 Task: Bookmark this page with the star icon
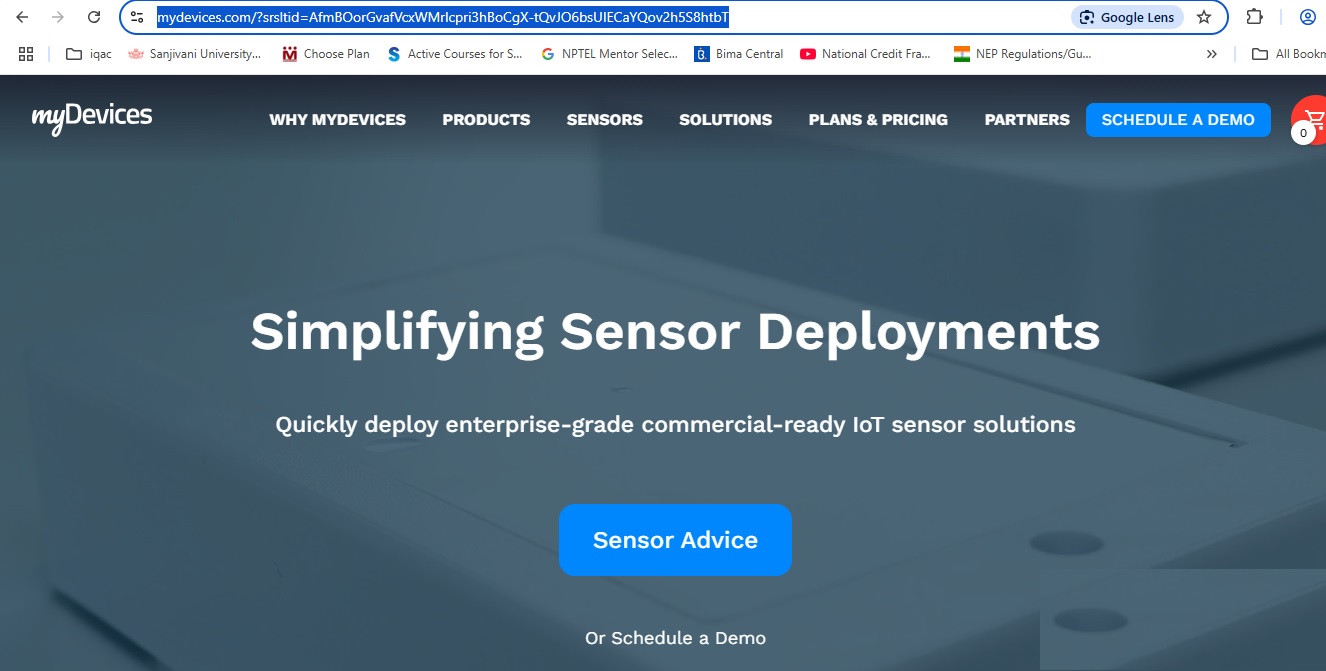1204,17
